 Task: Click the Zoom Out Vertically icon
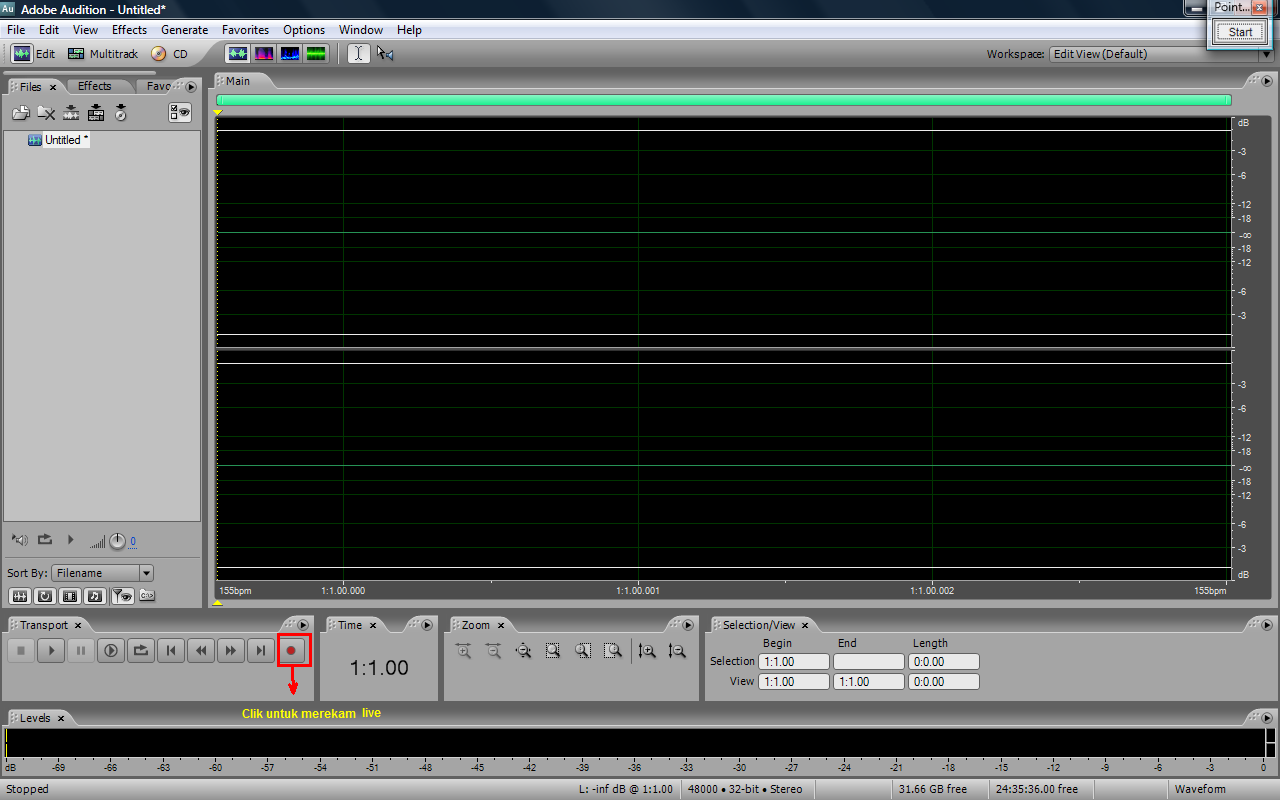[x=678, y=651]
